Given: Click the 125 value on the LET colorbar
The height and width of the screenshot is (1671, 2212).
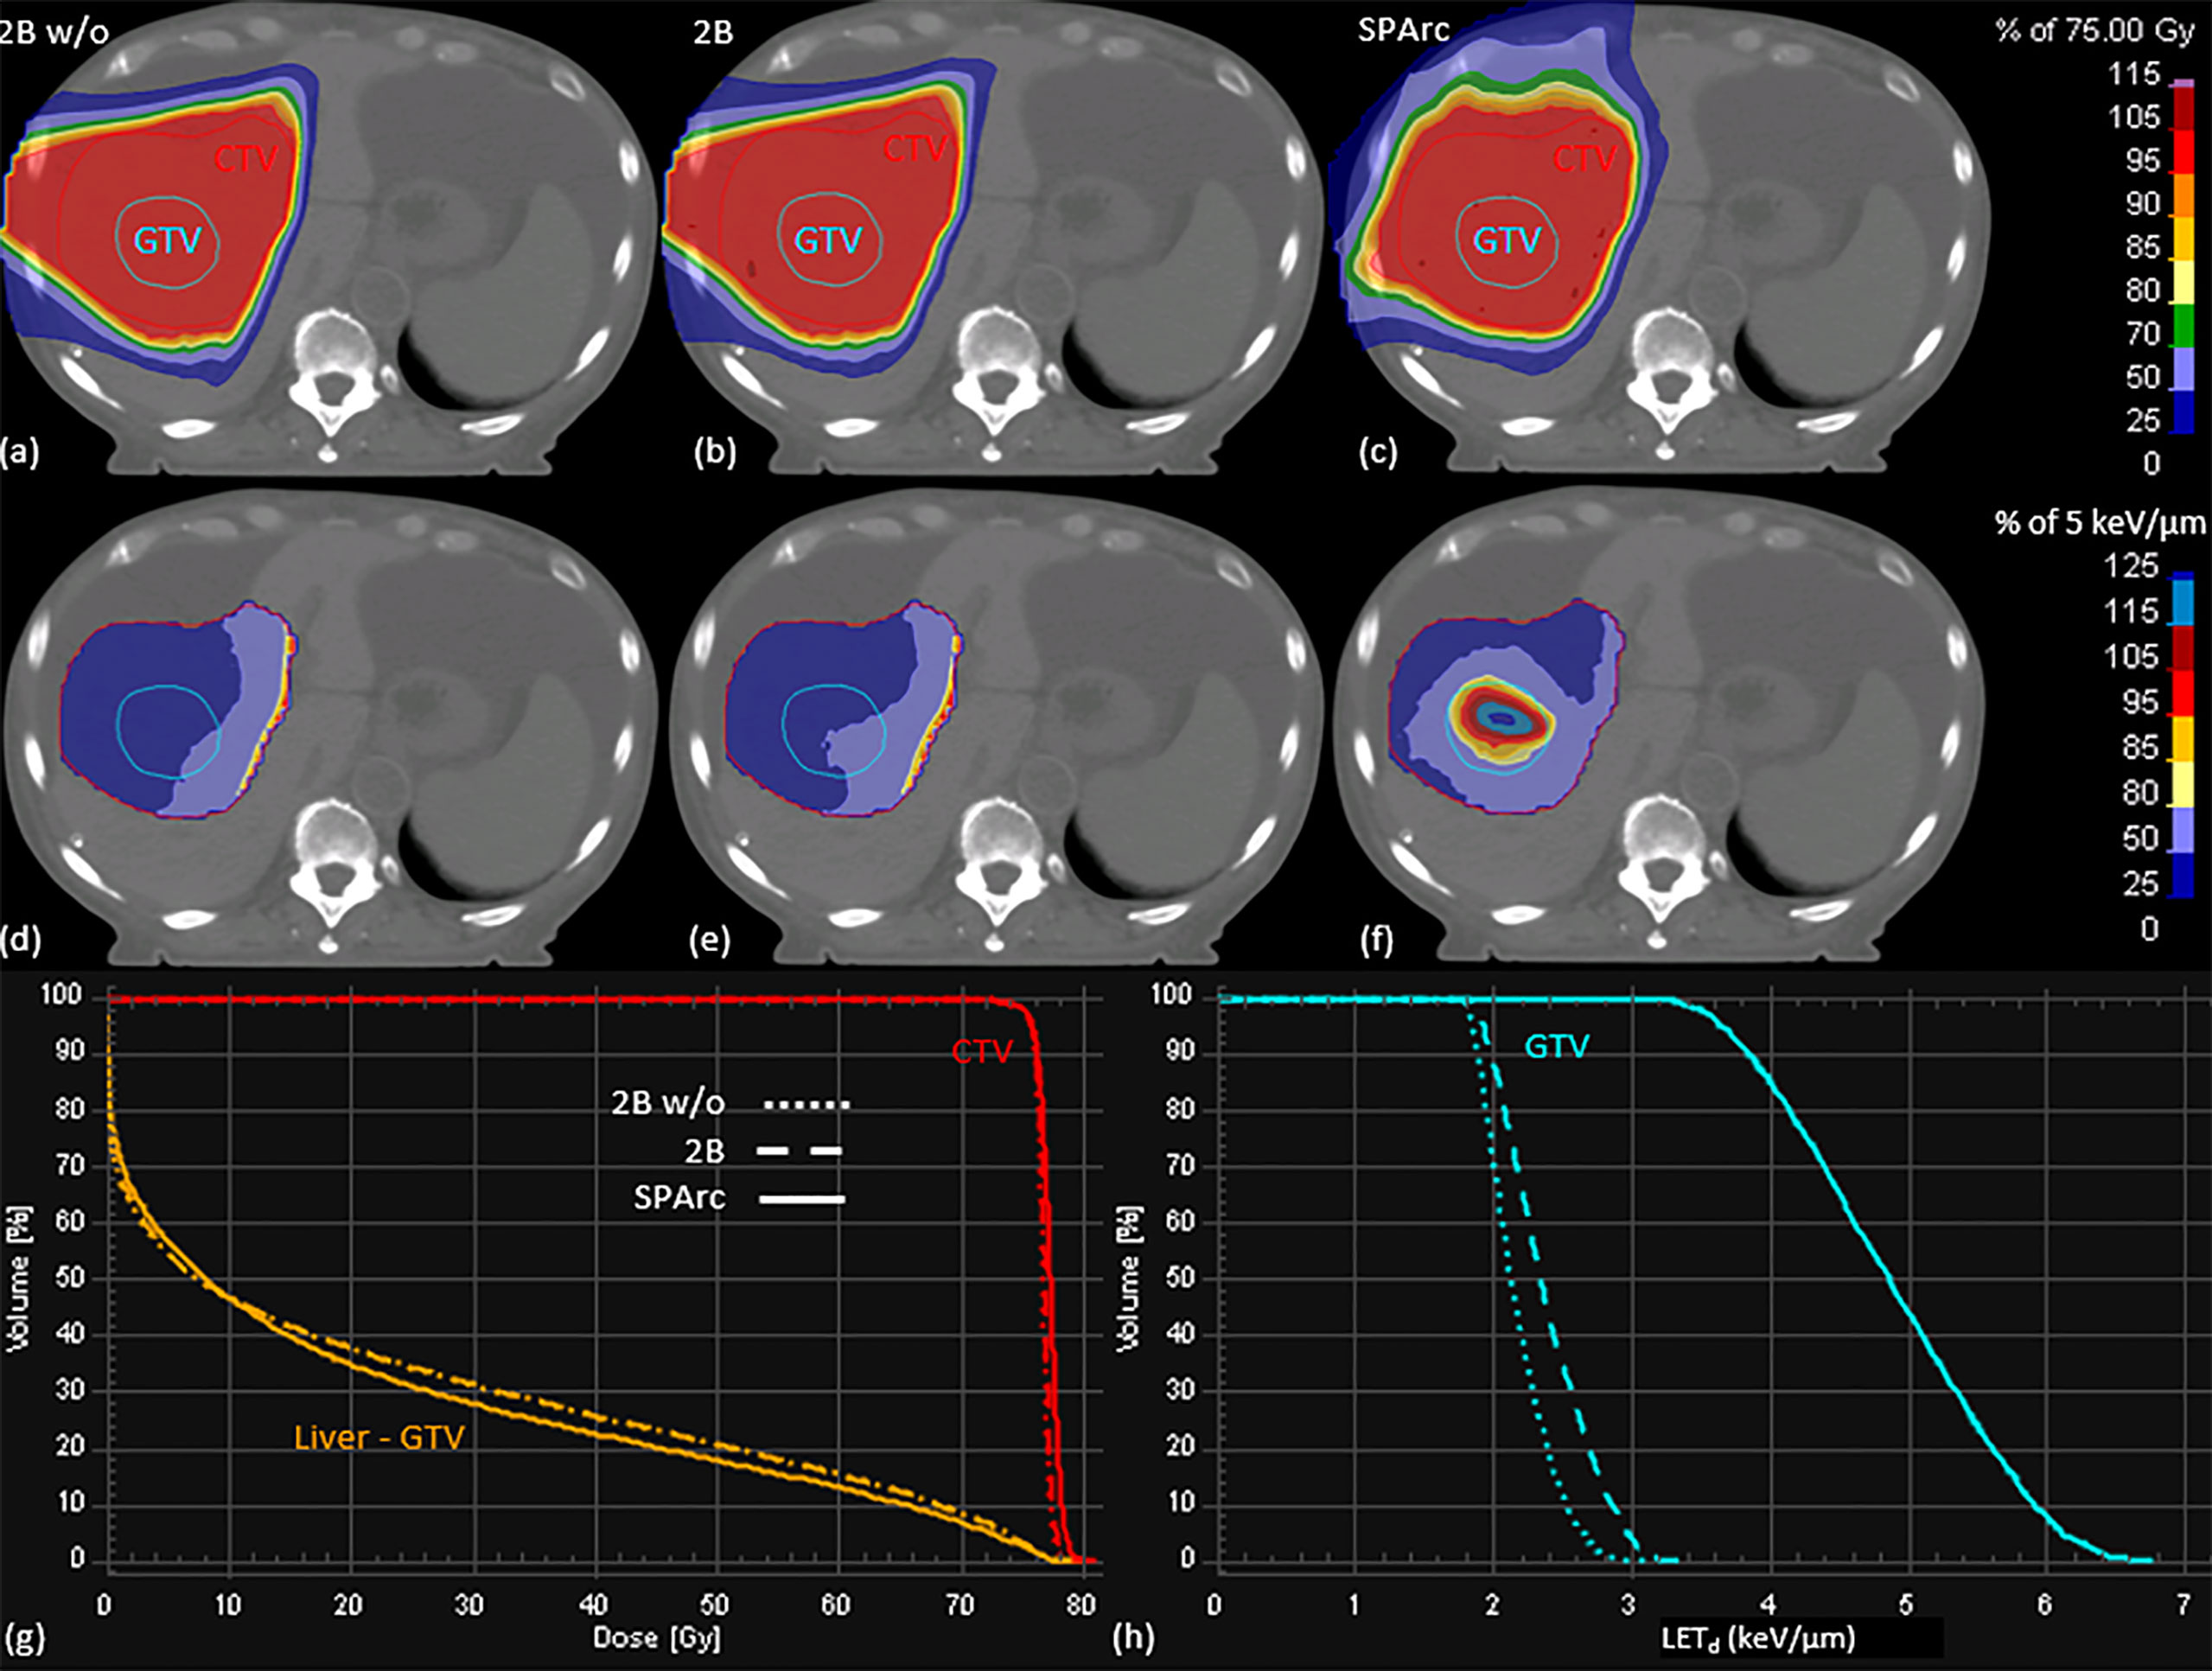Looking at the screenshot, I should click(2131, 566).
